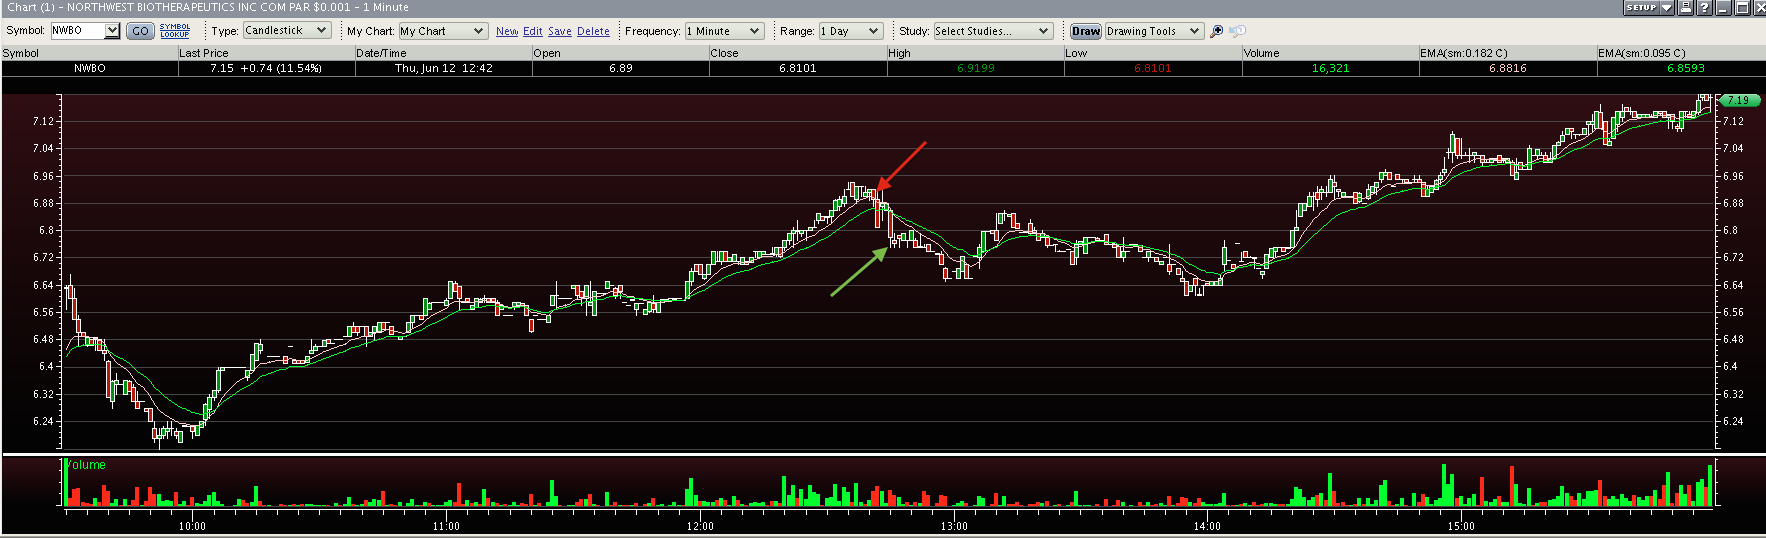Click the Volume pane label
The image size is (1766, 538).
point(86,465)
